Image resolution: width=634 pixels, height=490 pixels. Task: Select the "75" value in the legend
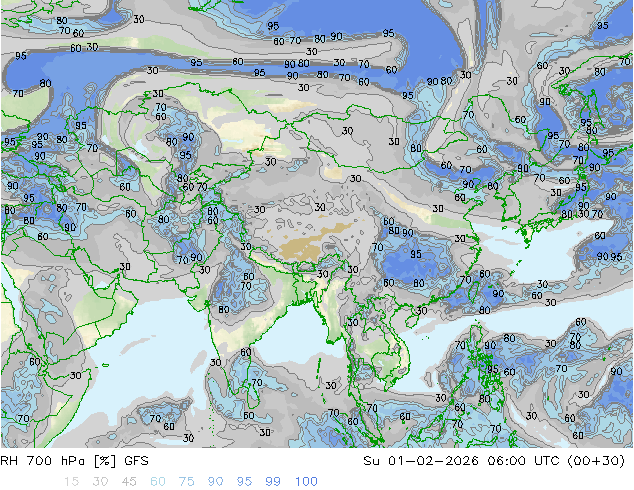tap(186, 482)
